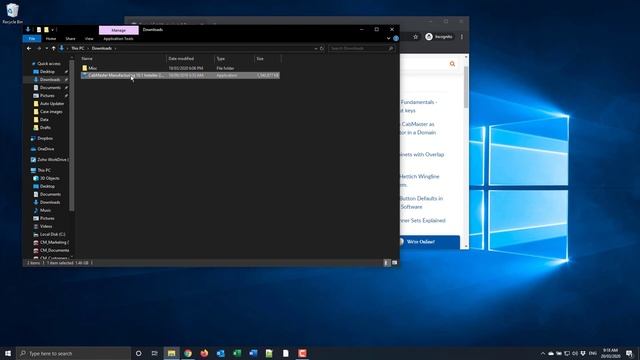The image size is (640, 360).
Task: Click Downloads in the address breadcrumb
Action: pyautogui.click(x=102, y=48)
